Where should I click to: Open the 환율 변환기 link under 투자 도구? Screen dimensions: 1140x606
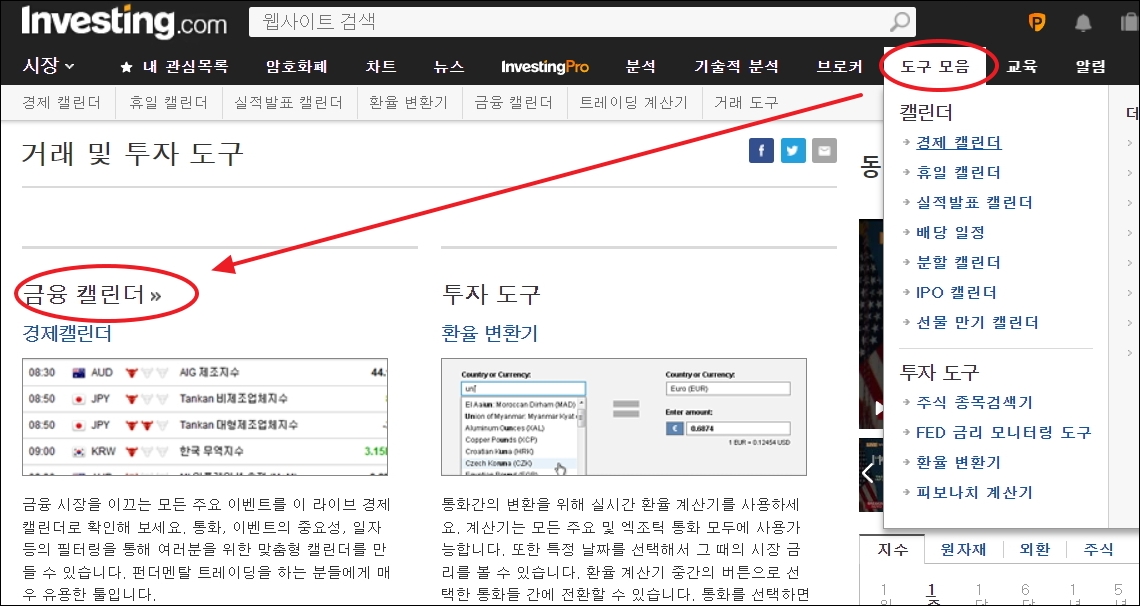tap(489, 334)
